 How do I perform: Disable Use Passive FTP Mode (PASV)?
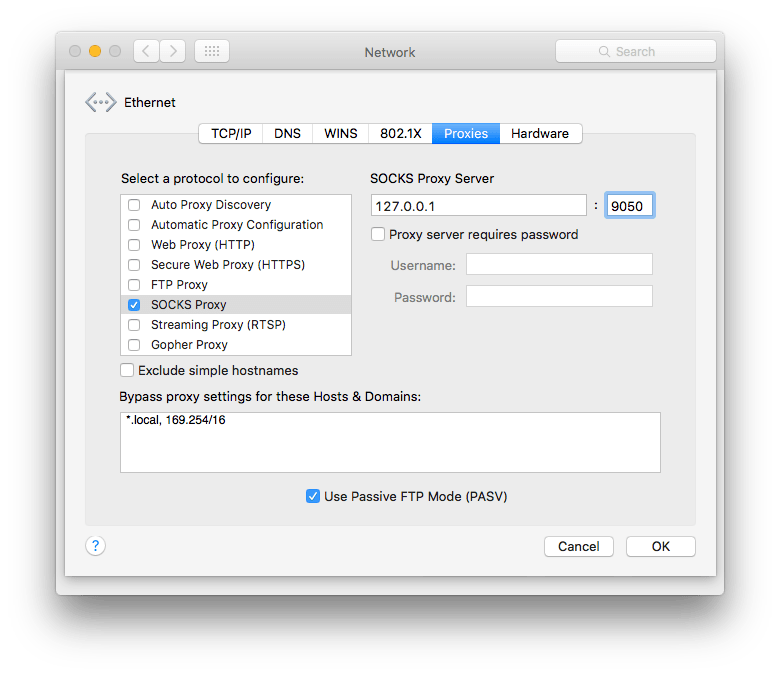[x=313, y=496]
